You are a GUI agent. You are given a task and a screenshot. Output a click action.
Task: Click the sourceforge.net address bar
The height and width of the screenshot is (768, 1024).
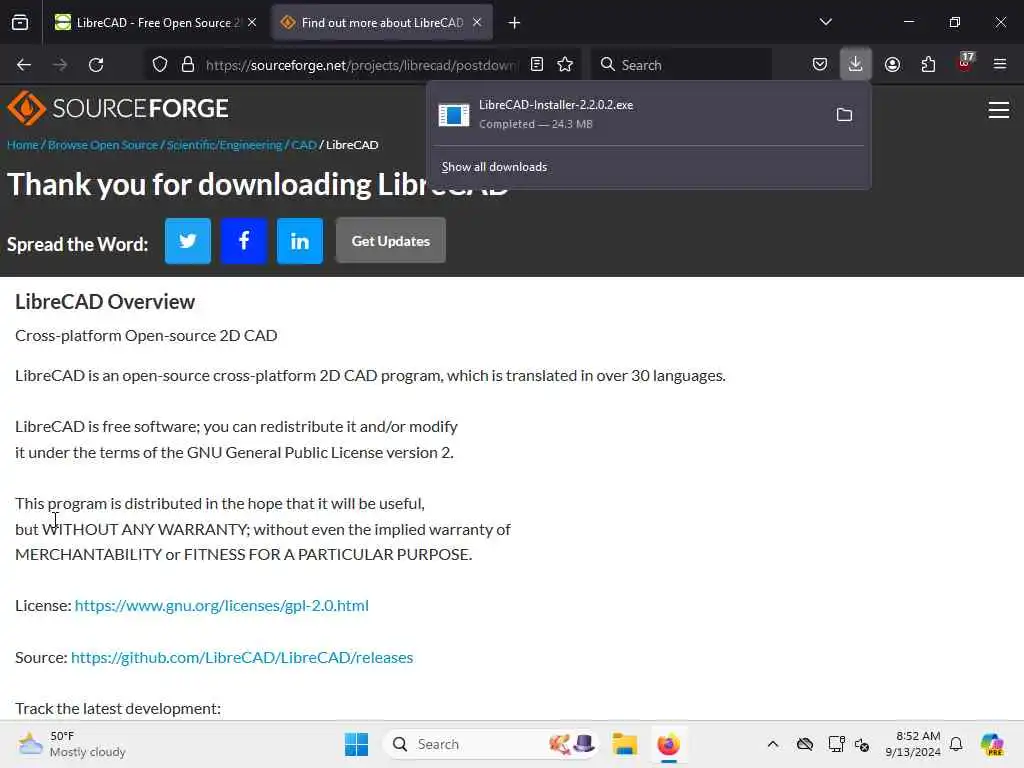point(360,65)
